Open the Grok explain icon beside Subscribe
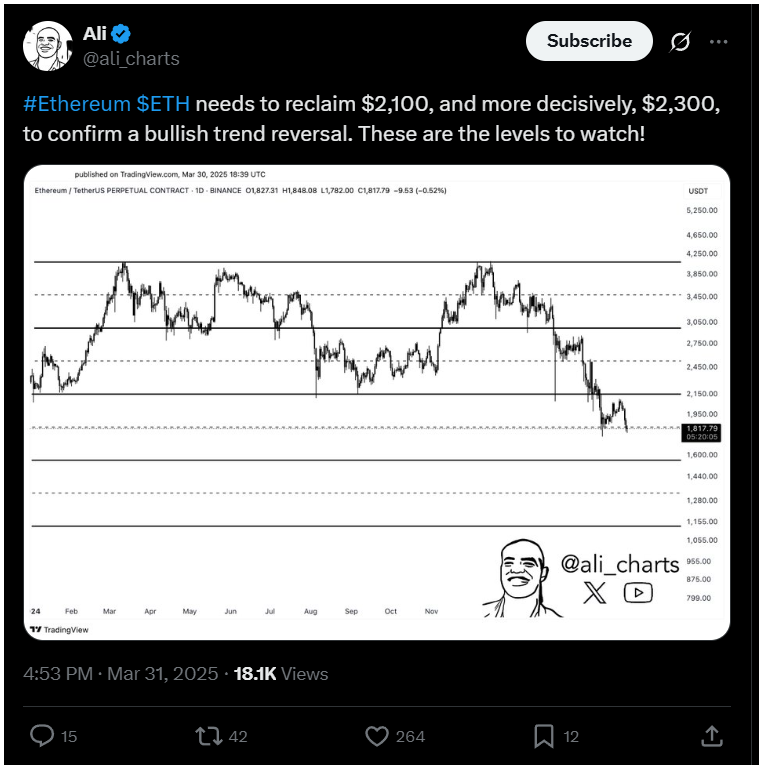Image resolution: width=763 pixels, height=769 pixels. pos(681,42)
